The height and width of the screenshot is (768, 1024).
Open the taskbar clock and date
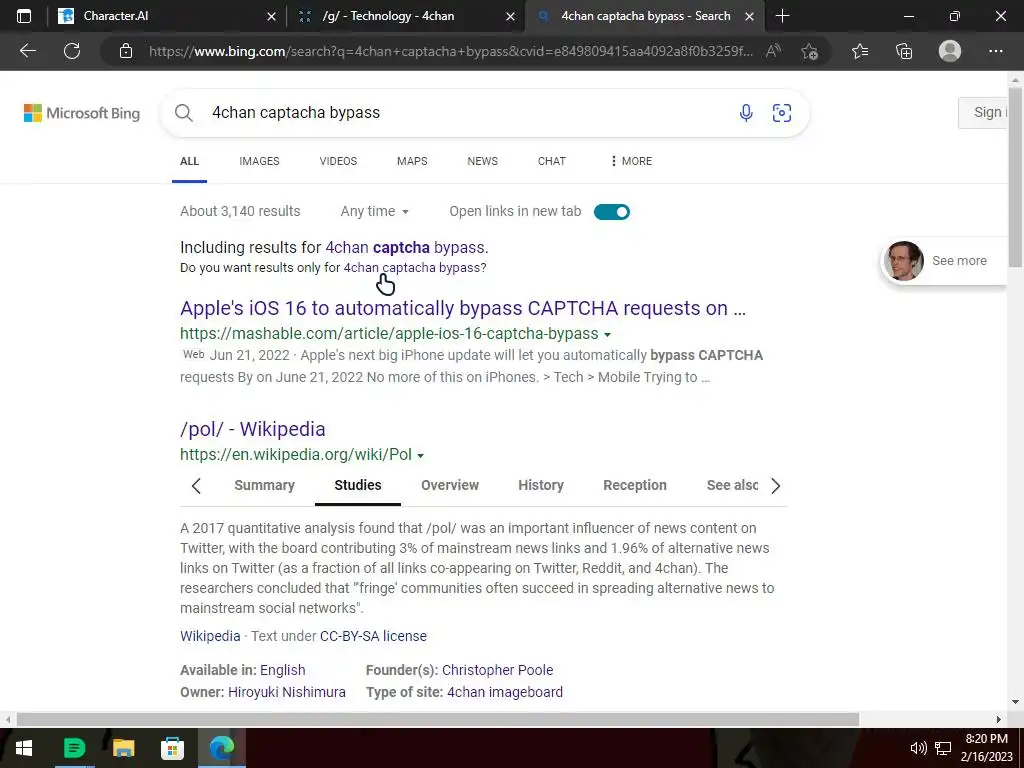[x=986, y=748]
